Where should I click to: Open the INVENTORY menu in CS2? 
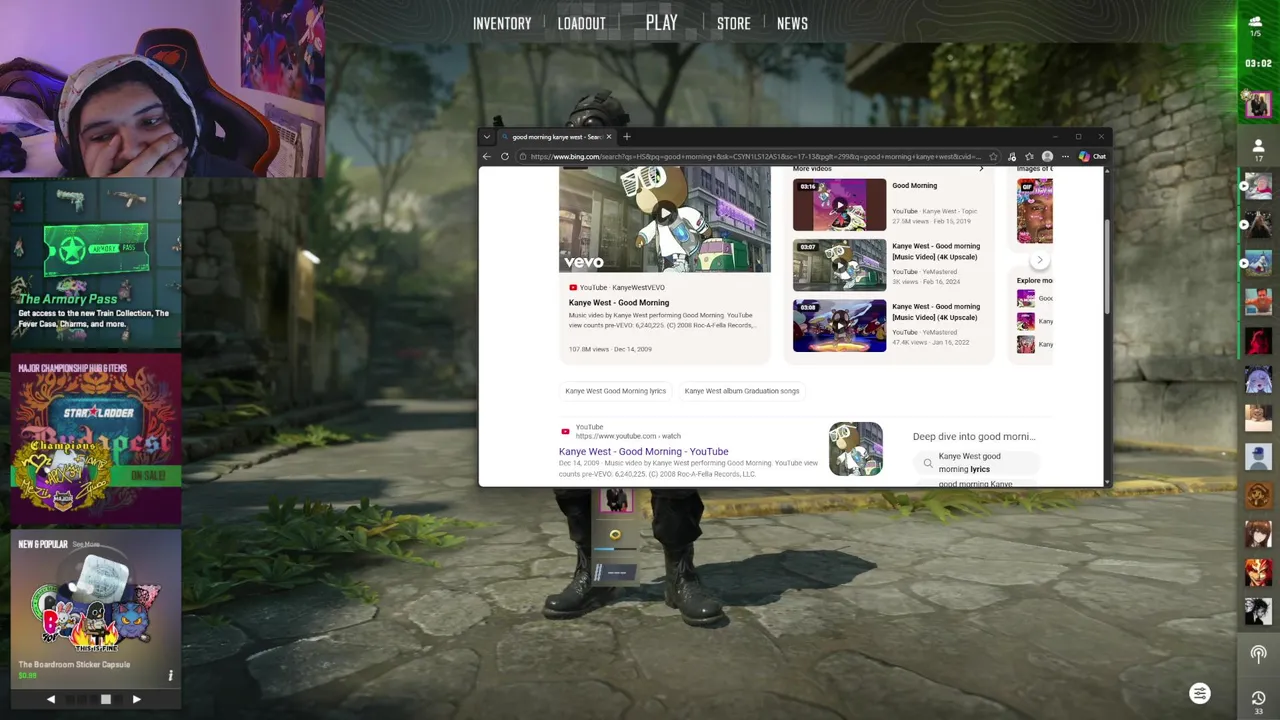502,23
